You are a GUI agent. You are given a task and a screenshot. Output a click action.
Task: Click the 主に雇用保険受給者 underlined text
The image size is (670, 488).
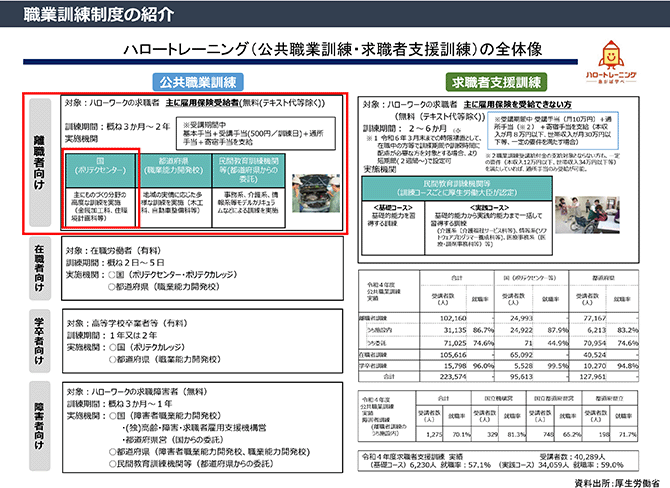pos(202,103)
